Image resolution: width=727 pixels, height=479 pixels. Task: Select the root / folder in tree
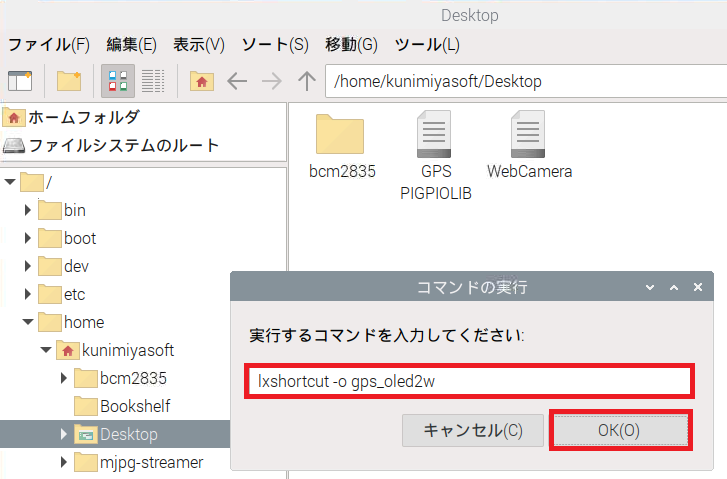tap(37, 182)
